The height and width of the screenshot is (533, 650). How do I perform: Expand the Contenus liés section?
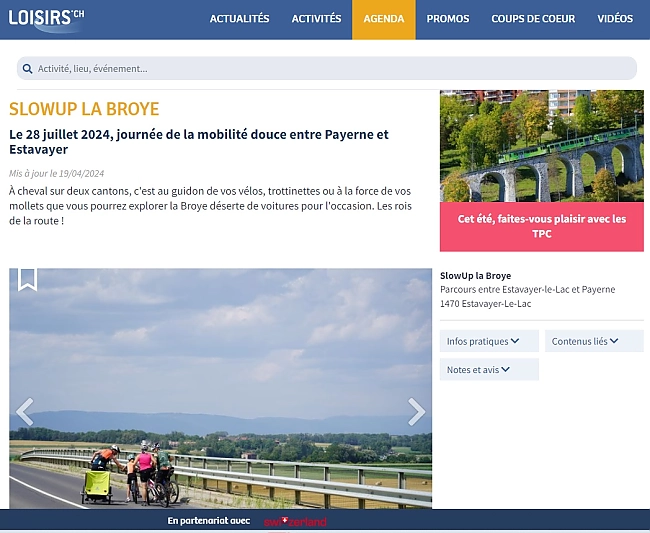pyautogui.click(x=593, y=341)
